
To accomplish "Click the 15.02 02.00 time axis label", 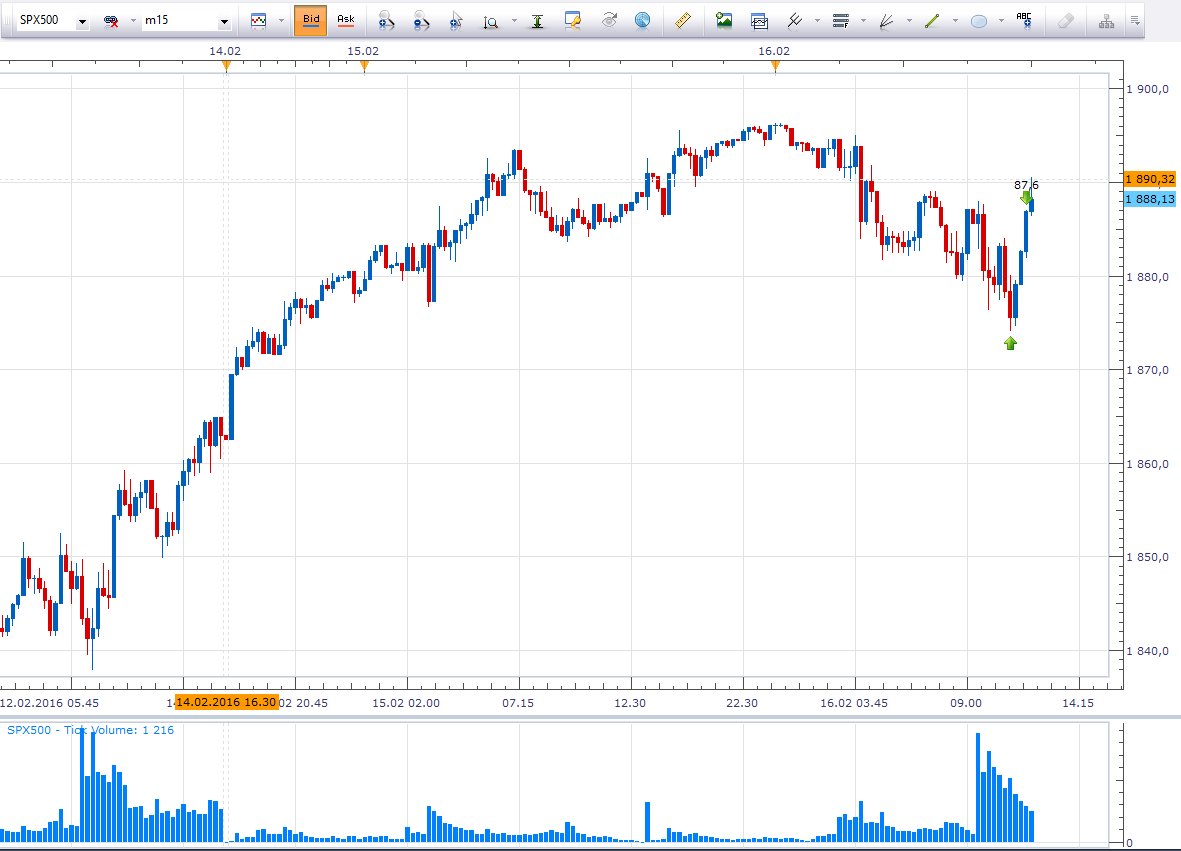I will [406, 703].
